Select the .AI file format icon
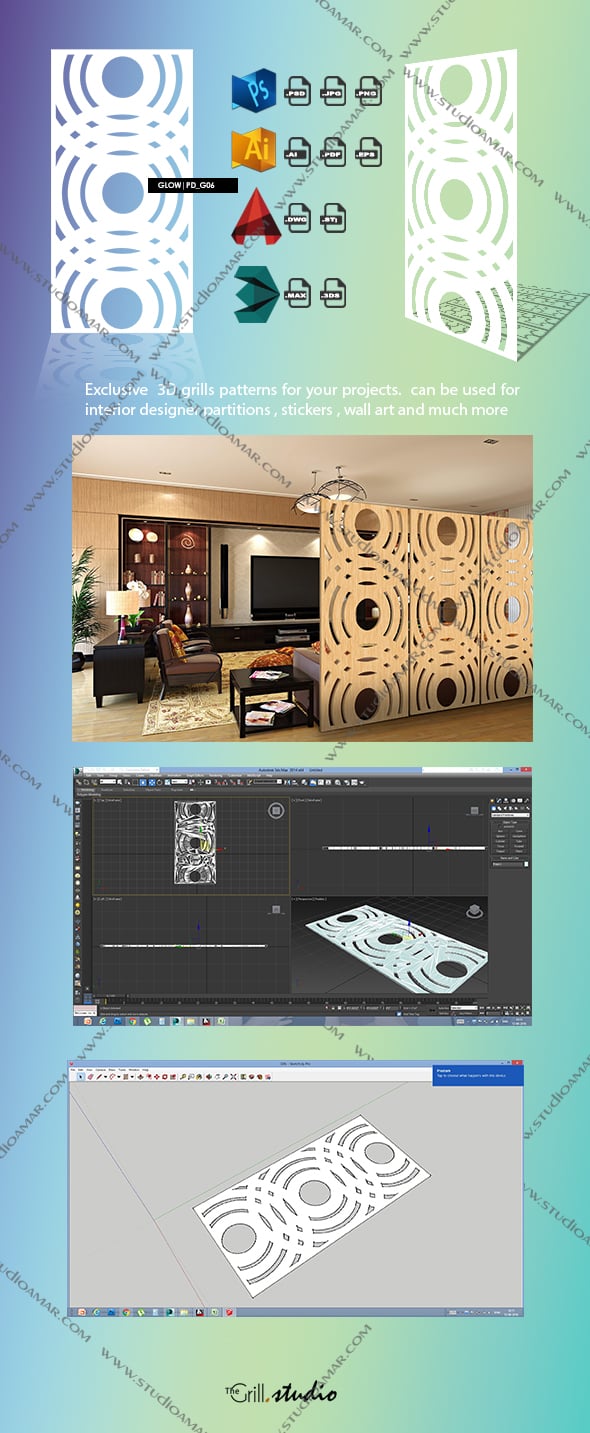 click(296, 151)
